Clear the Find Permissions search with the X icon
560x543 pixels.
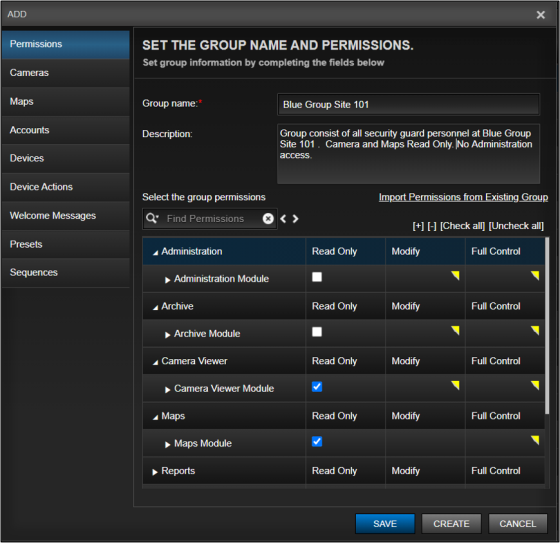tap(268, 219)
